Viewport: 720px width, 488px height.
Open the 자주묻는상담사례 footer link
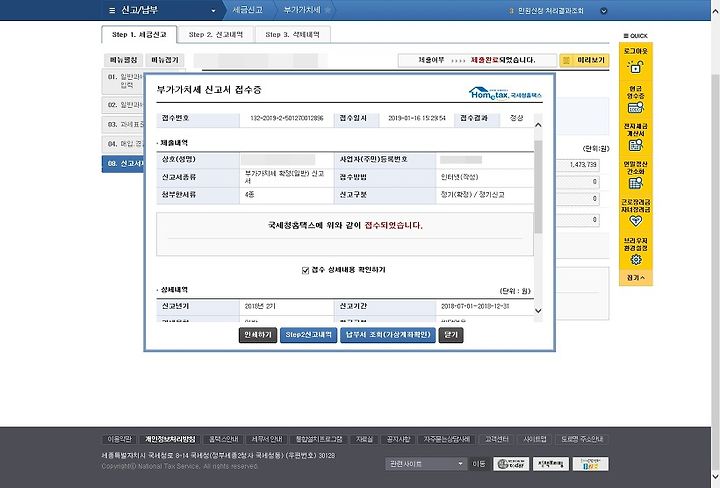[x=446, y=439]
